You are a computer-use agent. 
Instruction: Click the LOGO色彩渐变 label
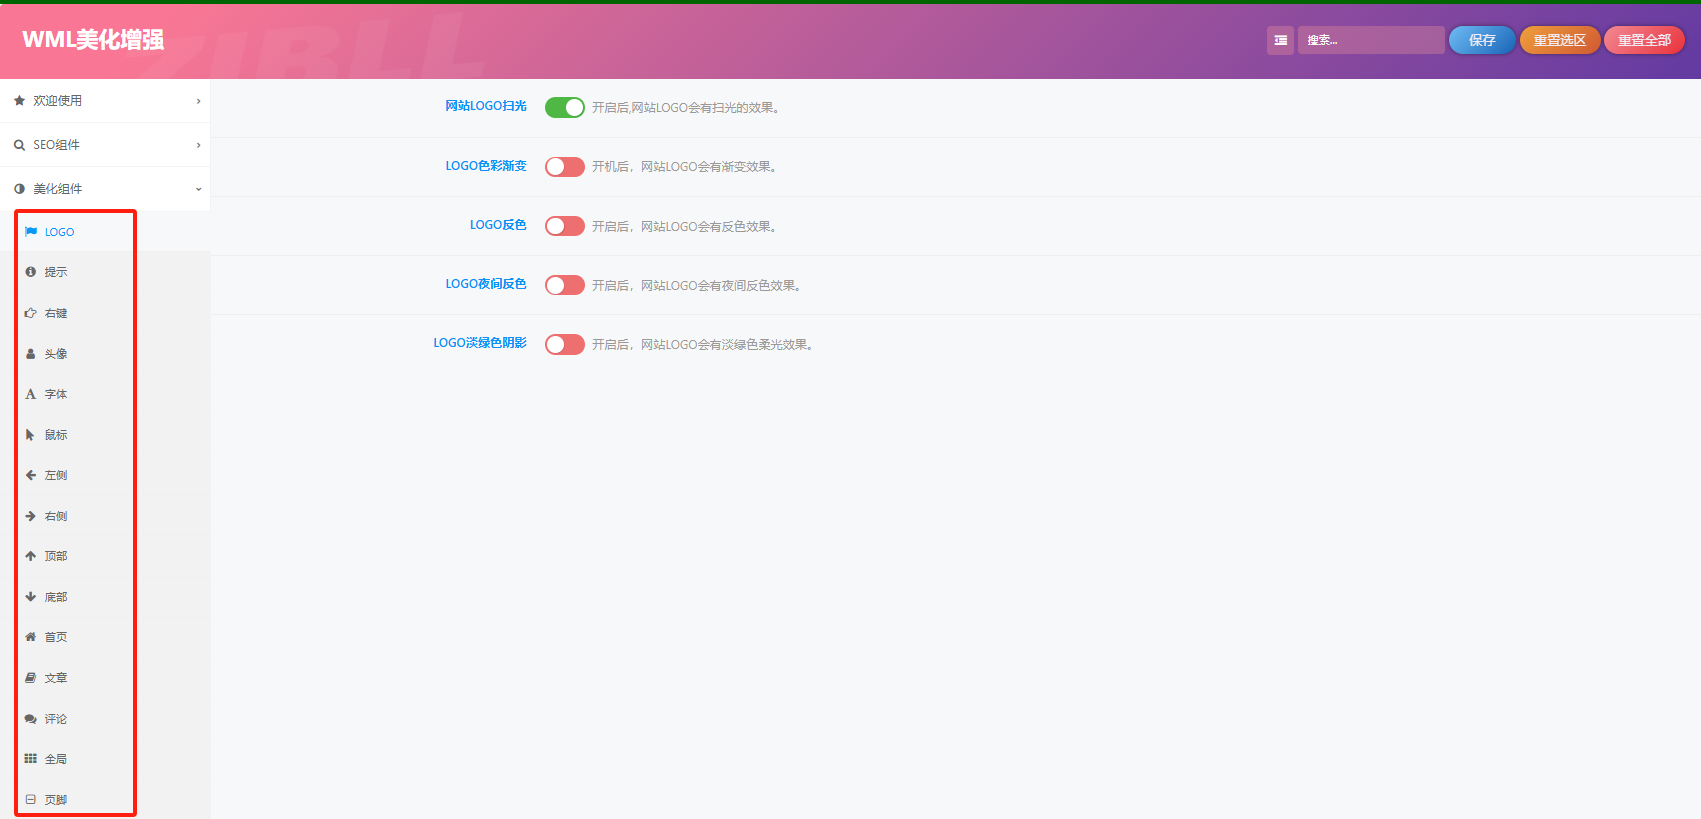click(x=486, y=166)
